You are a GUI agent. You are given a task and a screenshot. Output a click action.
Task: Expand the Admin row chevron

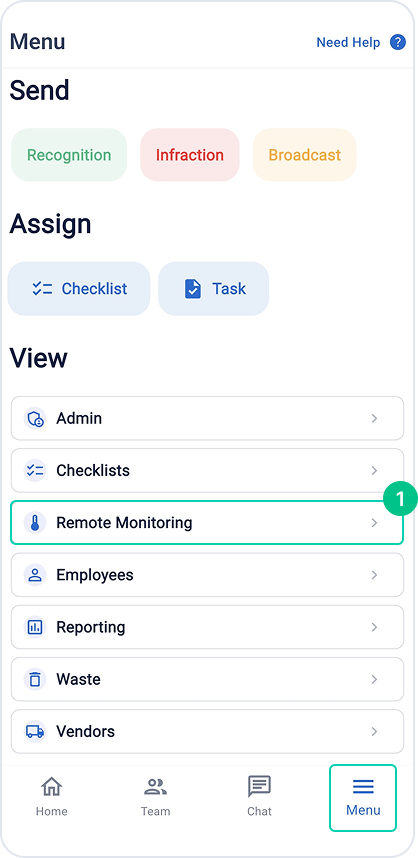coord(374,419)
